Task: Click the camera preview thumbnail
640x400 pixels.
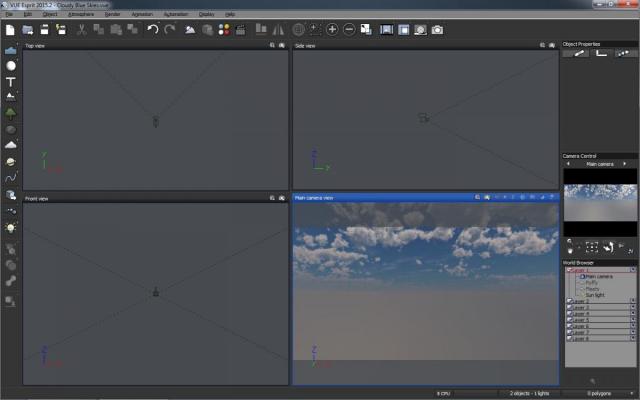Action: coord(599,202)
